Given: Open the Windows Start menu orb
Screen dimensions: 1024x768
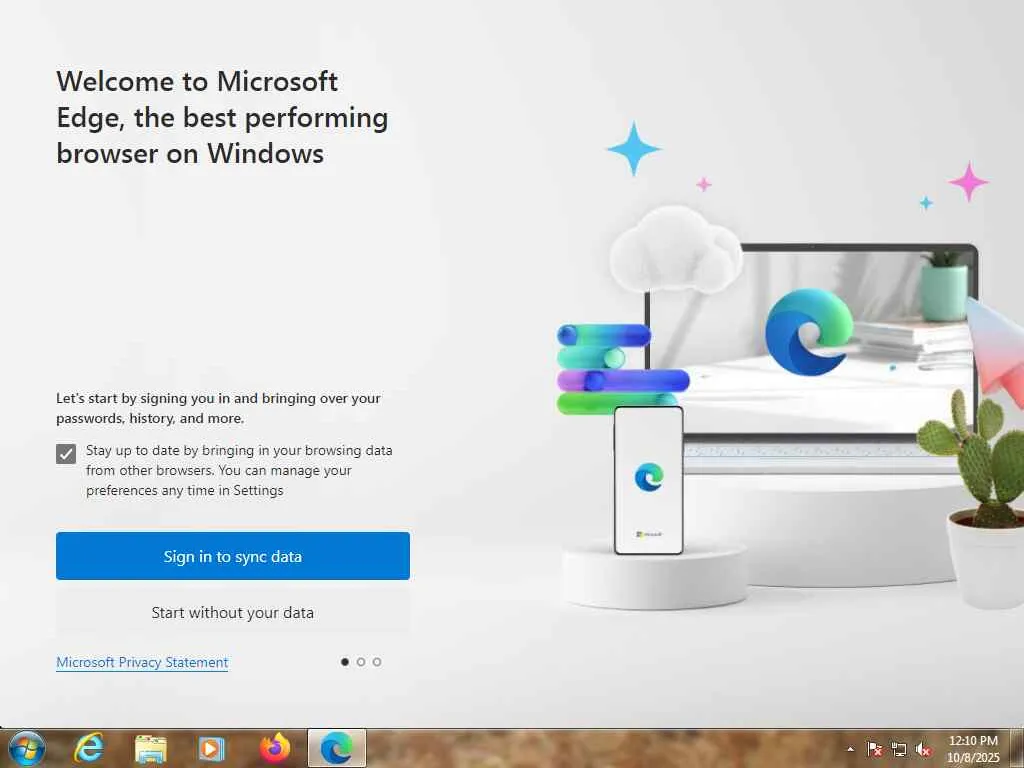Looking at the screenshot, I should pos(27,748).
